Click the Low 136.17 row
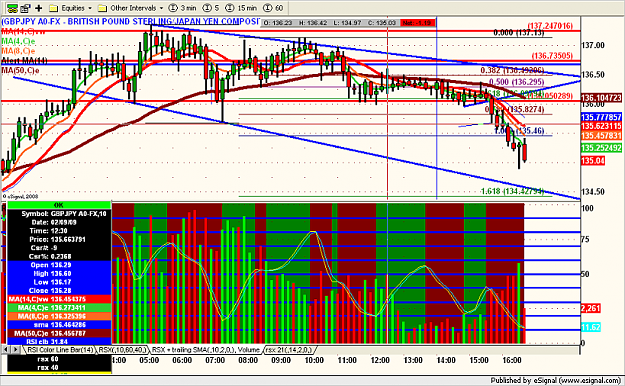 [59, 282]
